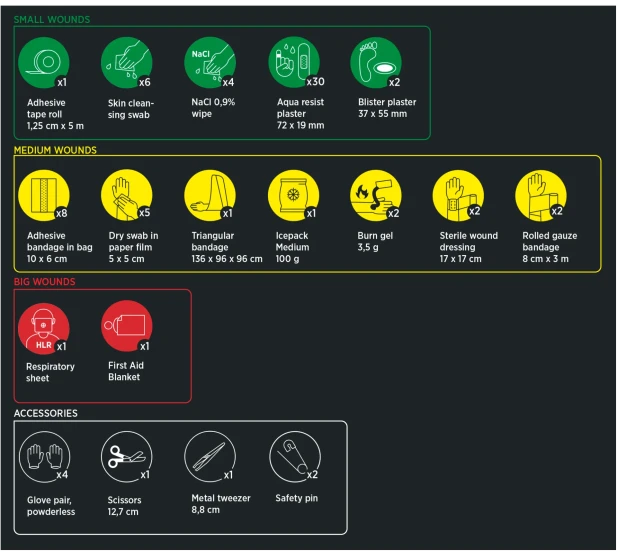The height and width of the screenshot is (557, 617).
Task: Select the Burn gel icon
Action: tap(376, 195)
